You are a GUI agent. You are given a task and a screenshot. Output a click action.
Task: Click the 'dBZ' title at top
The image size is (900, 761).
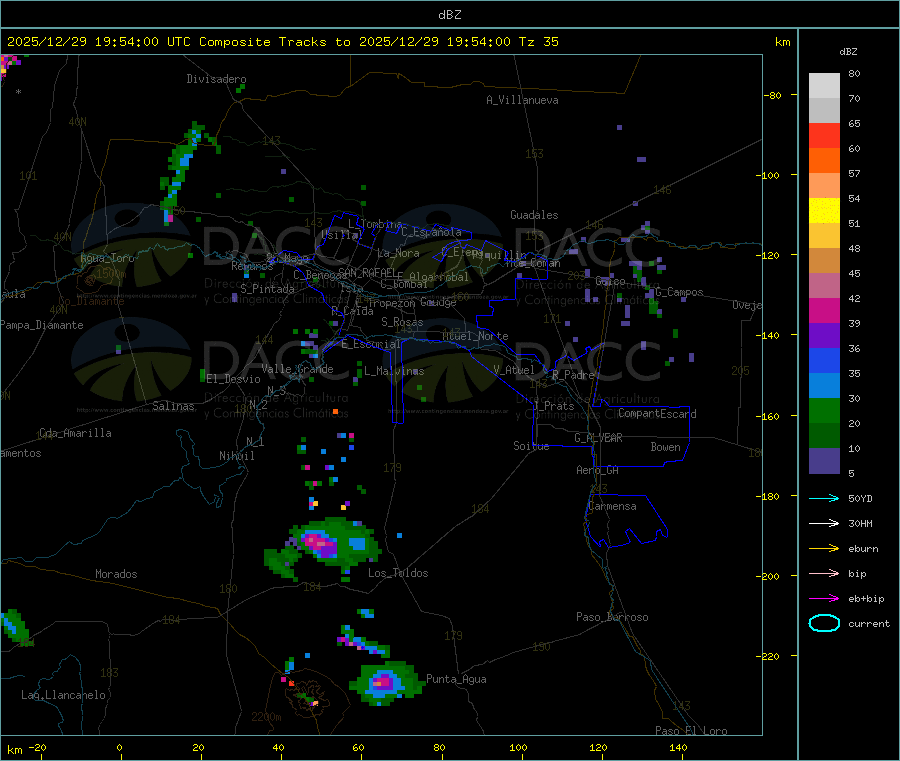(x=449, y=15)
